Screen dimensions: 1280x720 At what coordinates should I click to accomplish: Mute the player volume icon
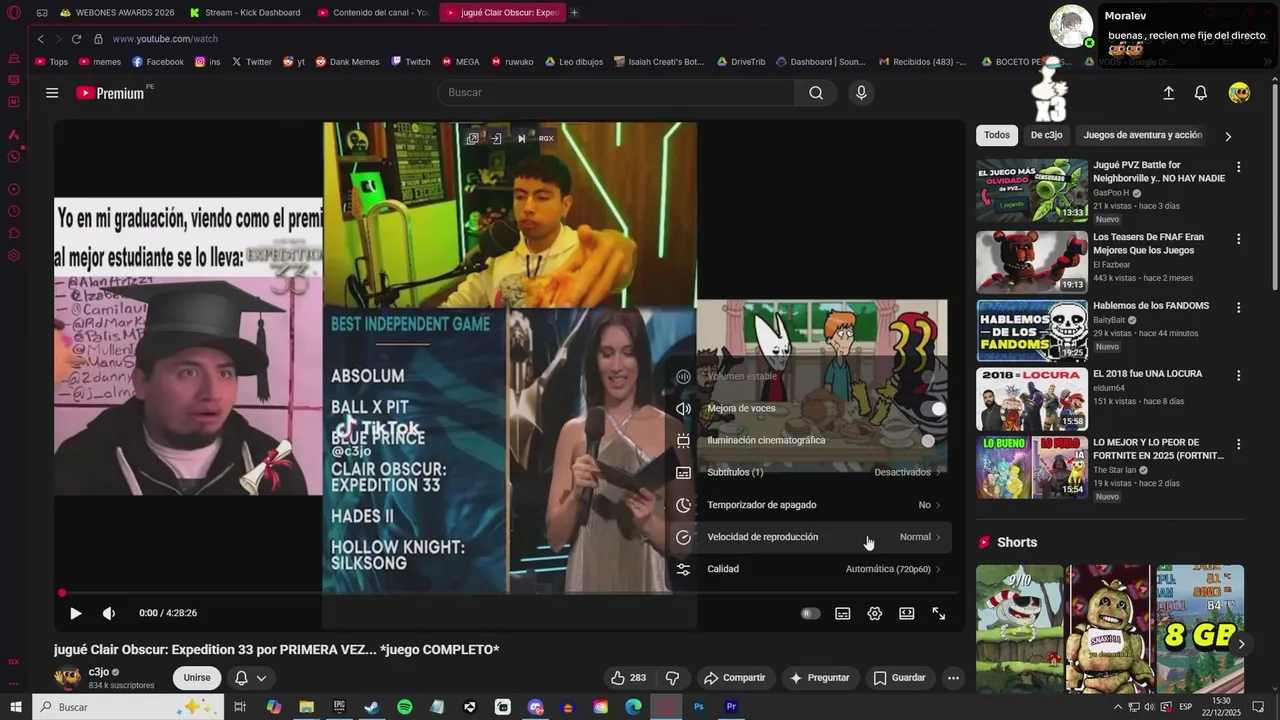109,613
